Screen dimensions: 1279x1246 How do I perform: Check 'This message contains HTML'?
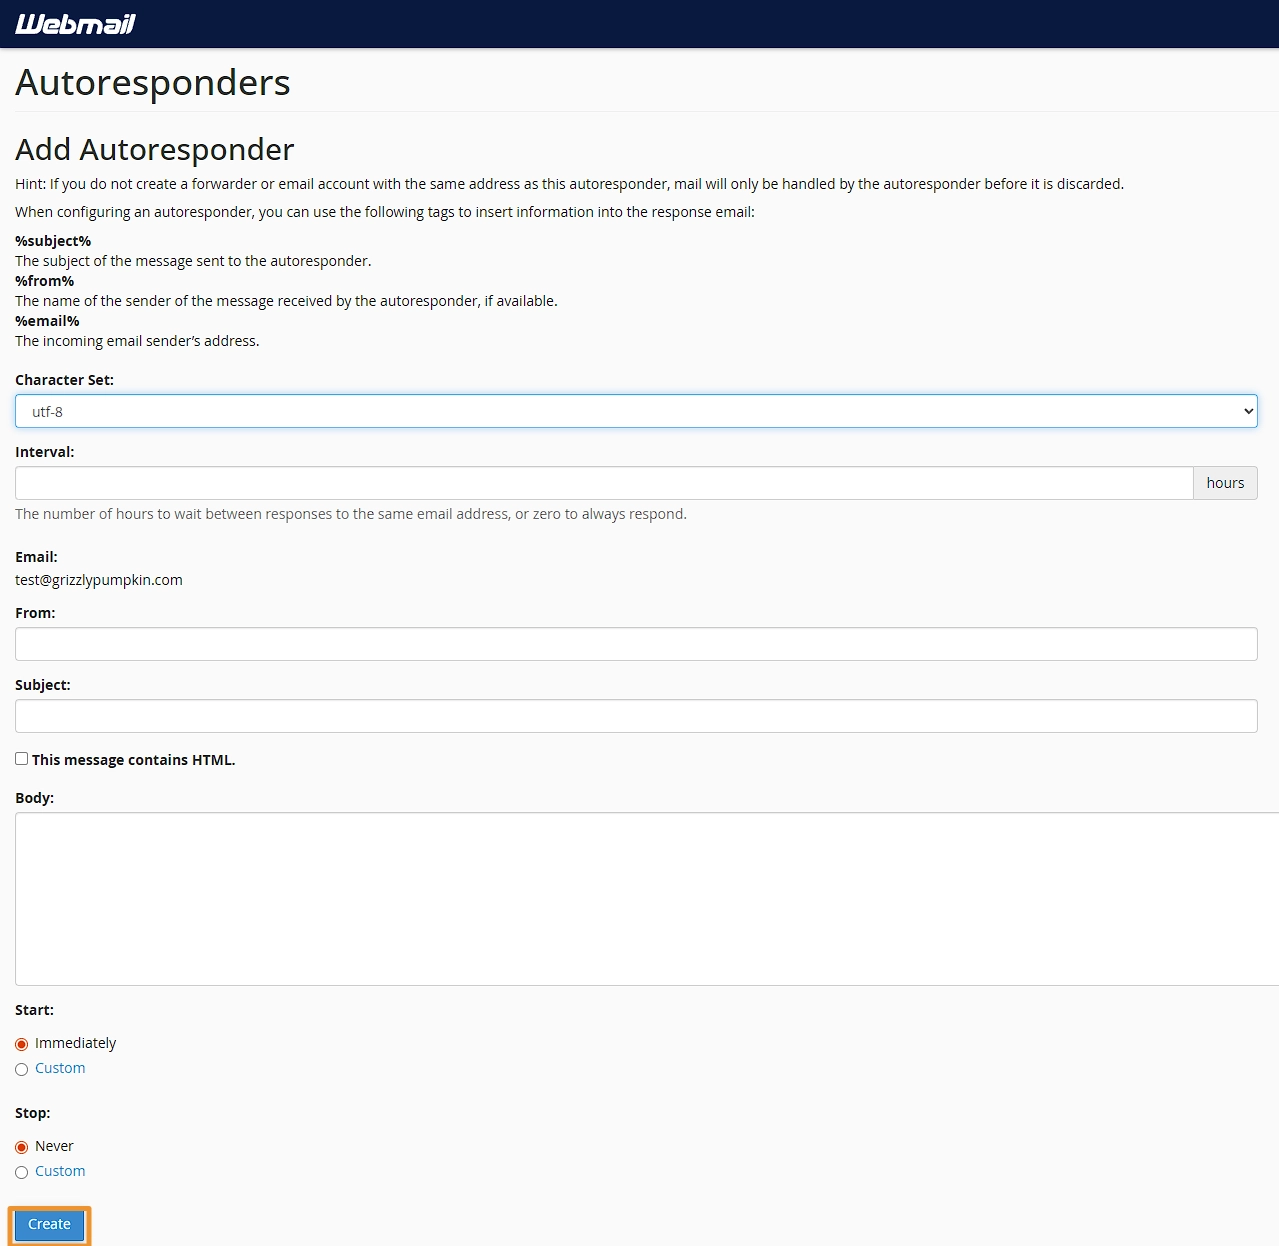(x=21, y=759)
